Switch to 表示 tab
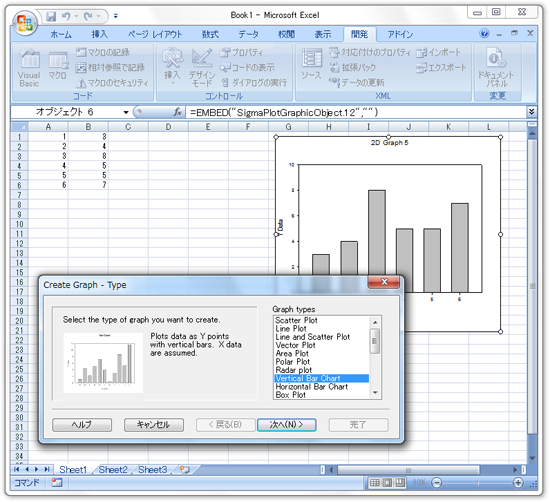 click(322, 34)
